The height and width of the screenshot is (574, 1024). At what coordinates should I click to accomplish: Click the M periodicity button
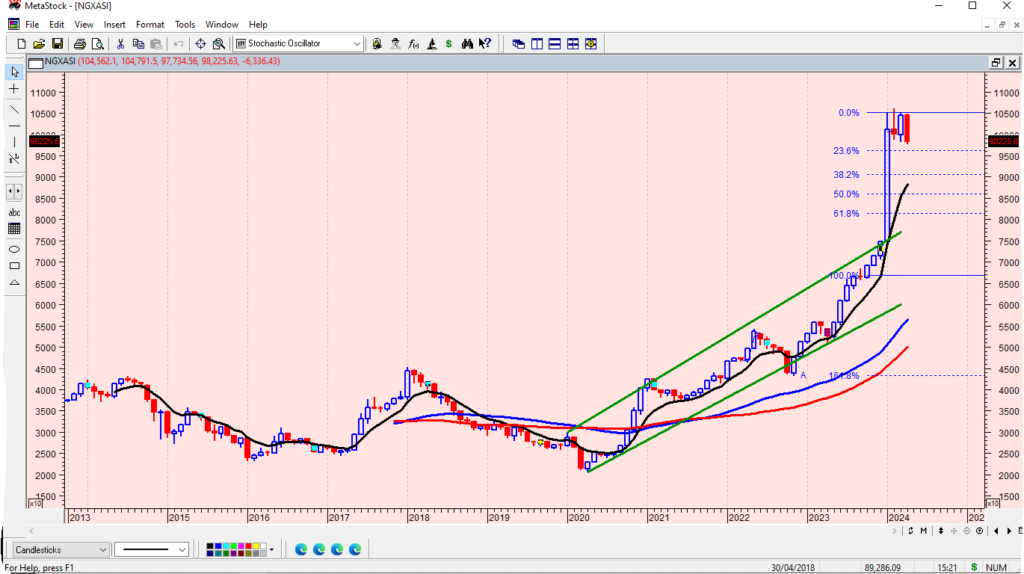925,531
